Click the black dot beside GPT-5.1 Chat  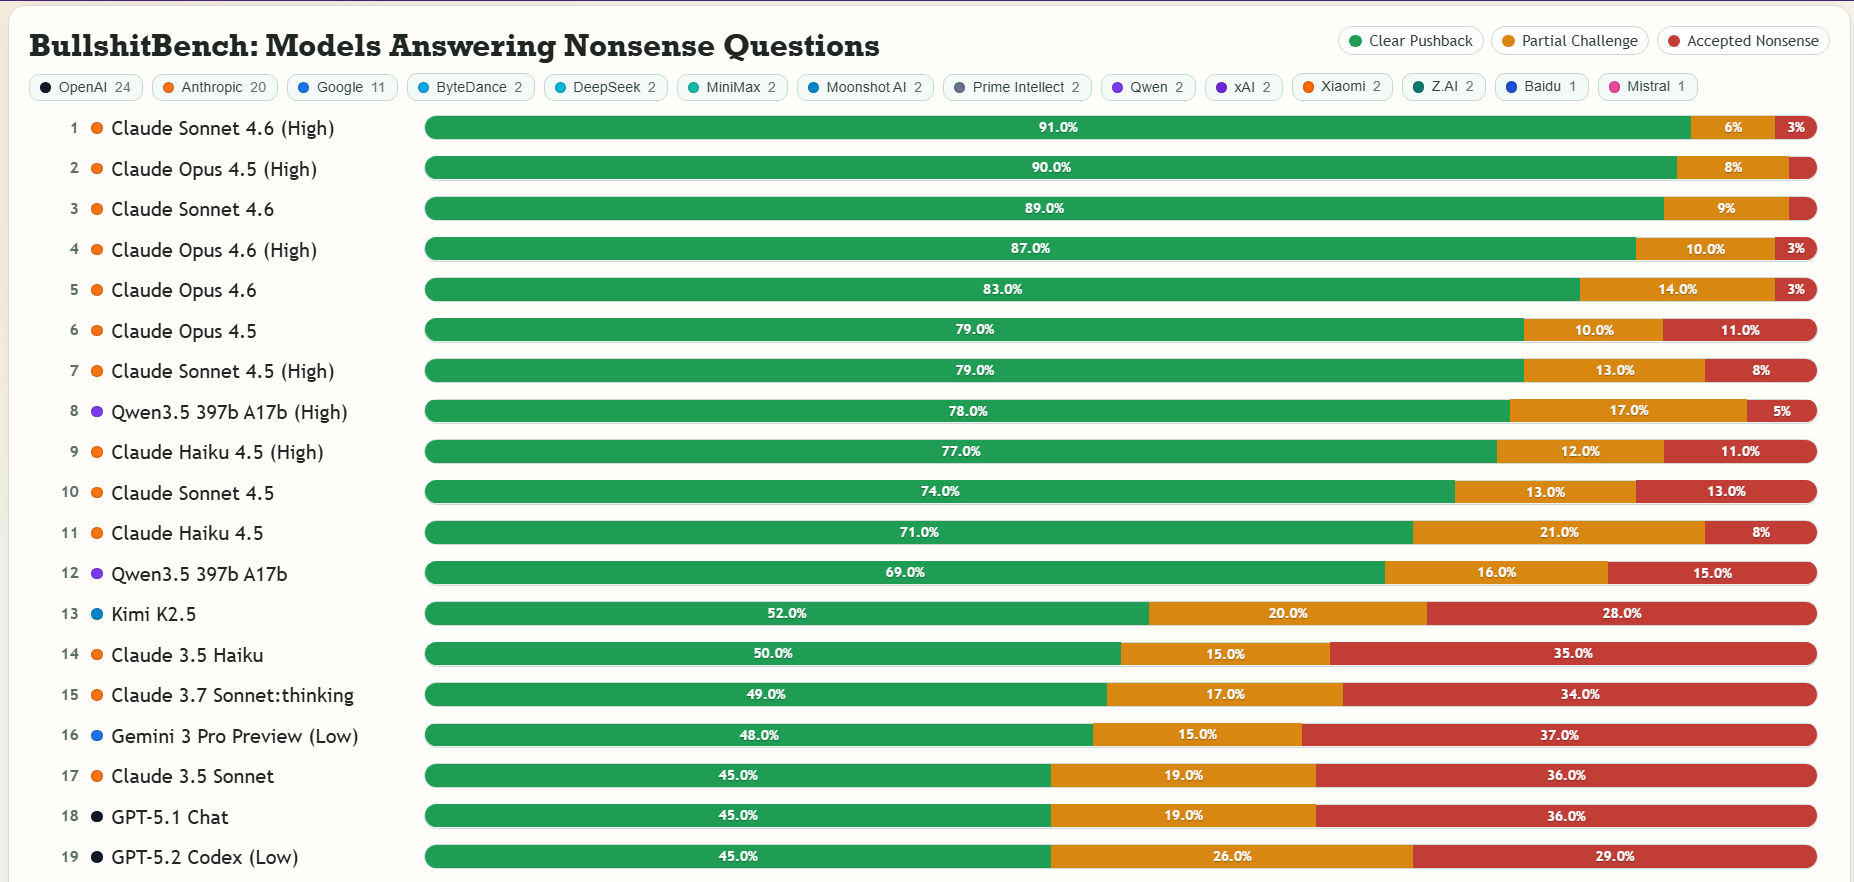coord(97,817)
